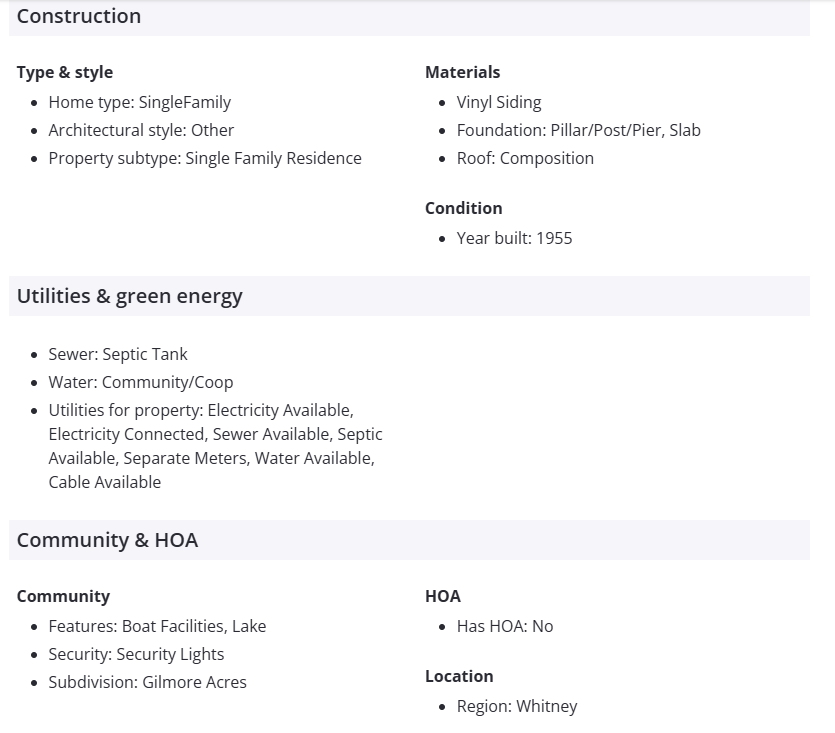Click the Utilities & green energy header
Screen dimensions: 835x733
tap(130, 296)
